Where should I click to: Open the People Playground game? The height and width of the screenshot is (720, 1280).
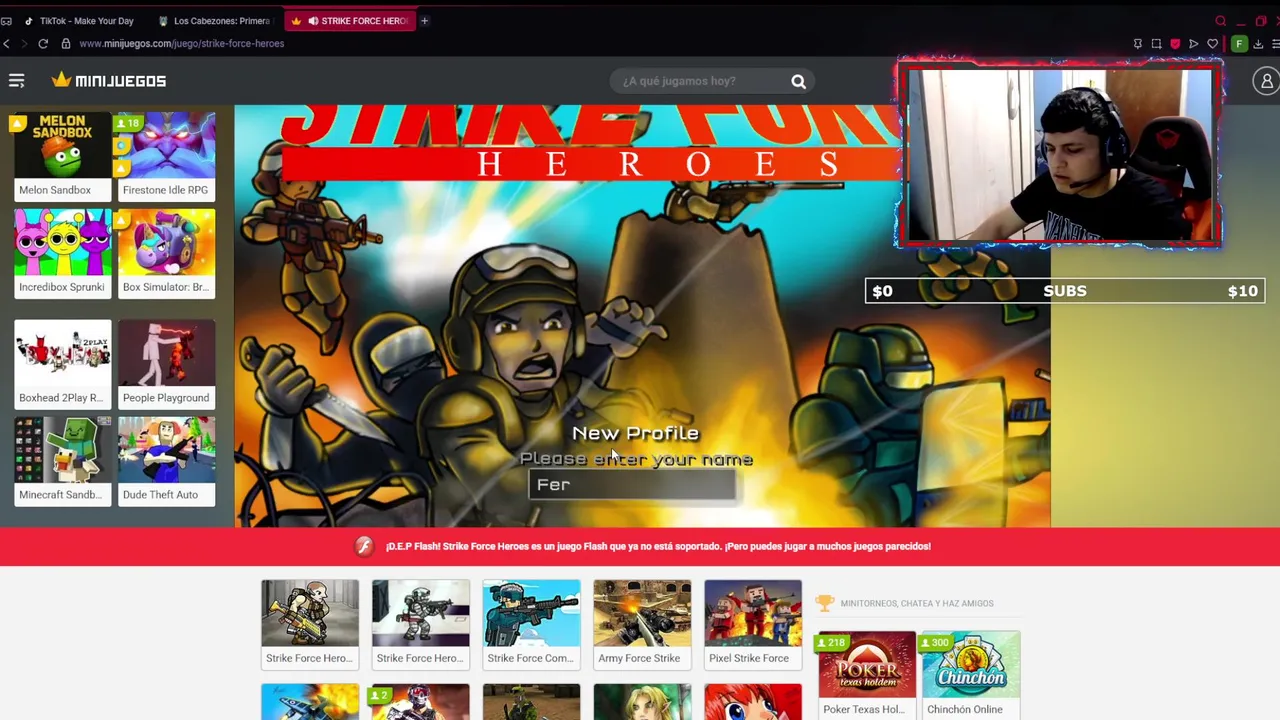click(166, 364)
